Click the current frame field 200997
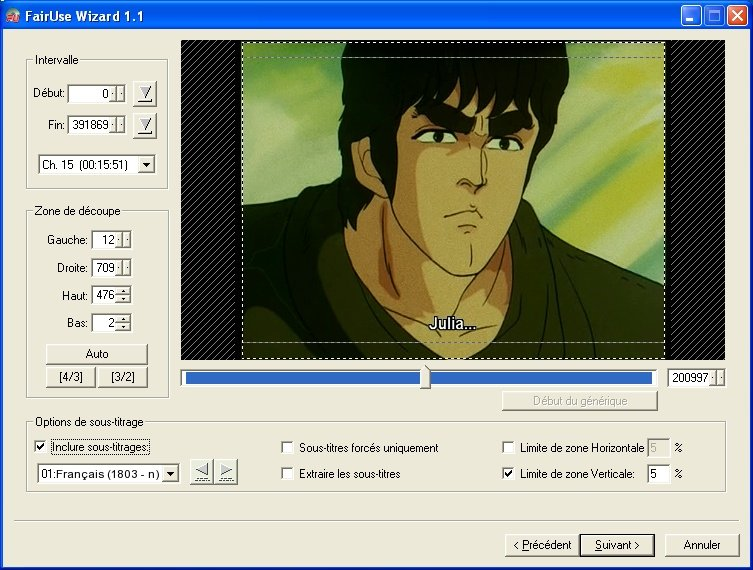The width and height of the screenshot is (753, 570). coord(690,378)
